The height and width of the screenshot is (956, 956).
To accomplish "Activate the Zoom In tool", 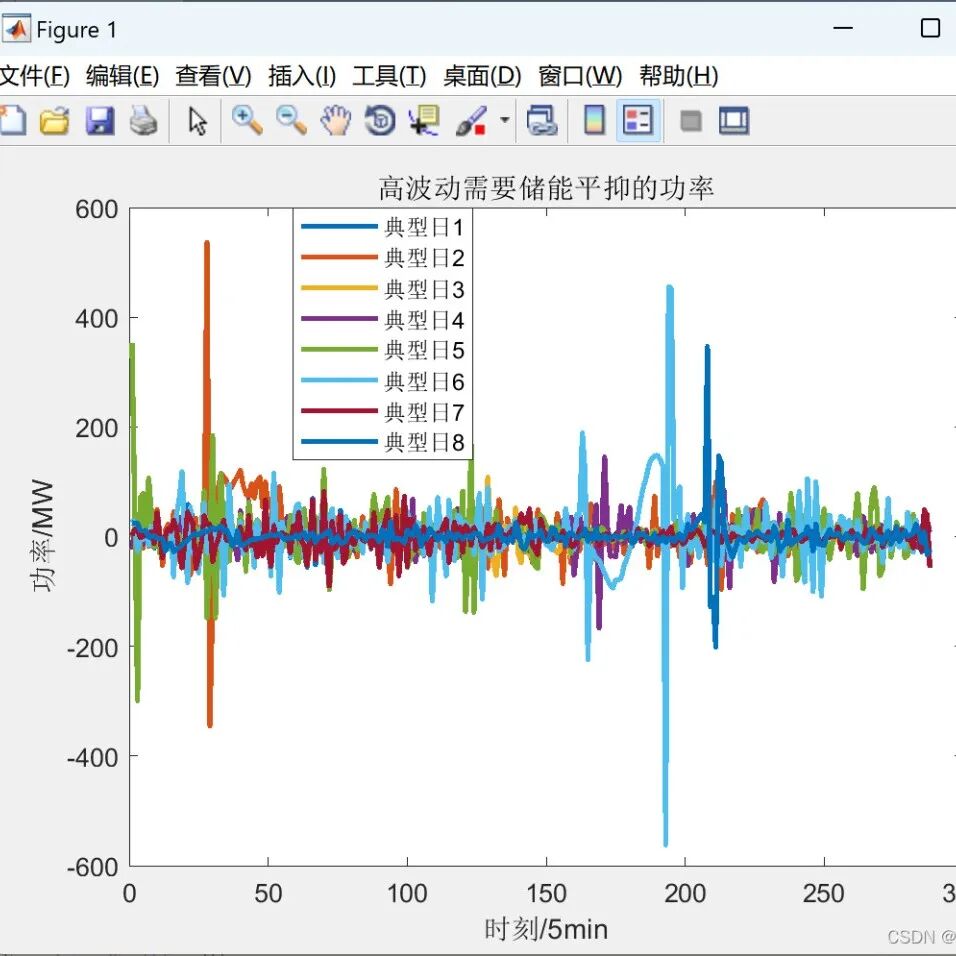I will (247, 120).
